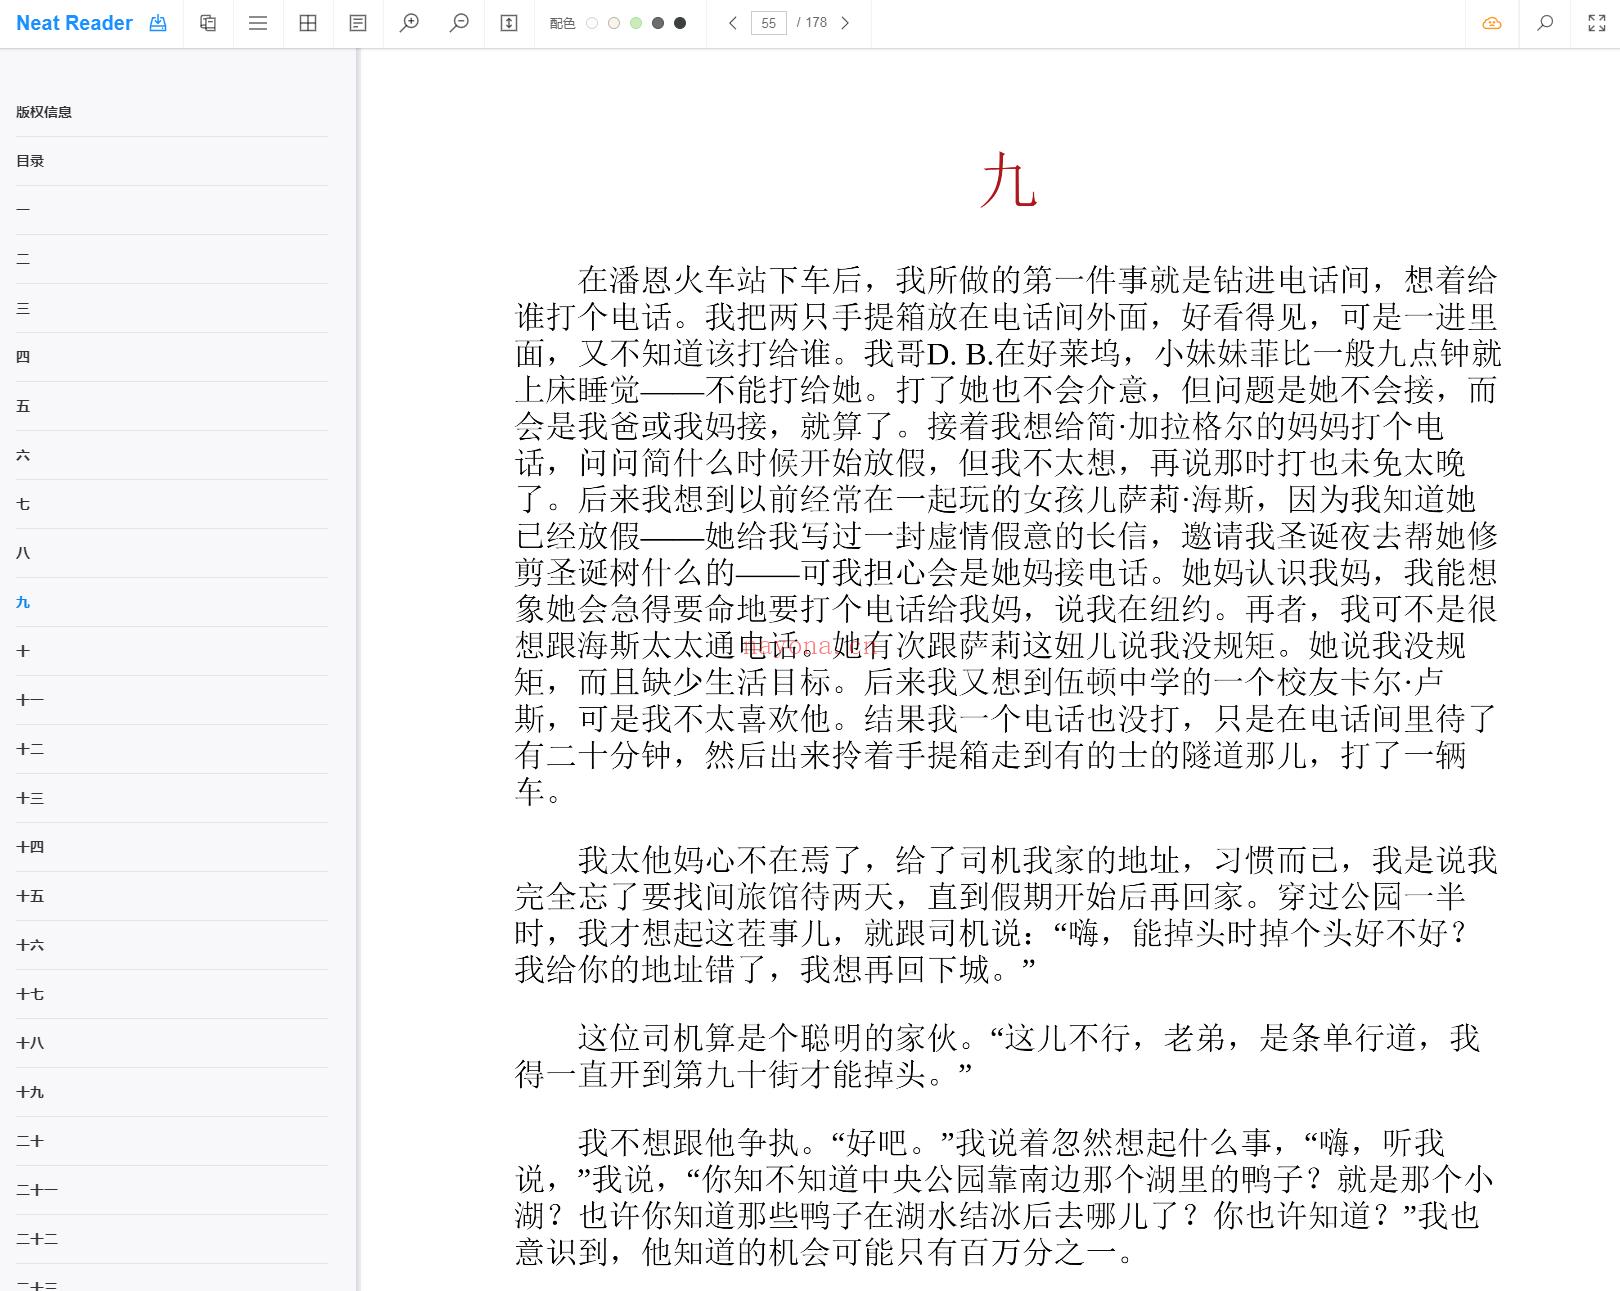1620x1291 pixels.
Task: Open the search magnifier at top right
Action: [1545, 23]
